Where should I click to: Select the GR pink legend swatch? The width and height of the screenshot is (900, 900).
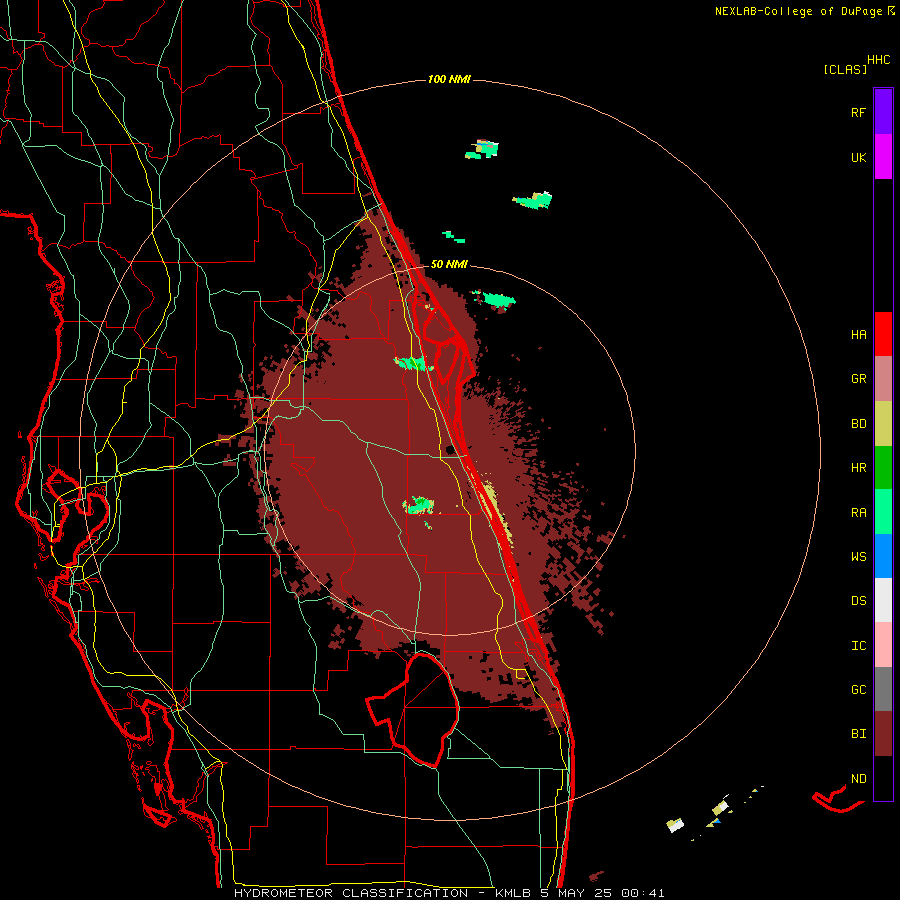(883, 379)
